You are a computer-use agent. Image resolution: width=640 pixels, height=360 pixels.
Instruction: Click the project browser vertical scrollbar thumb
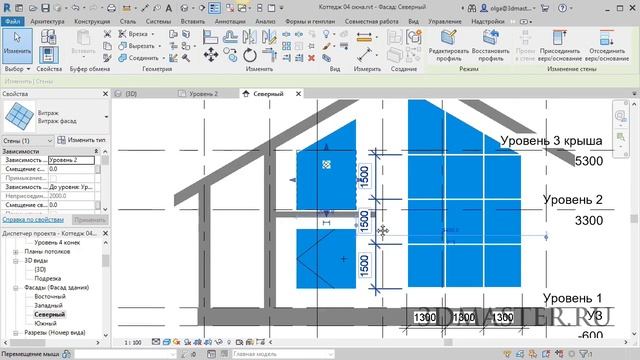tap(105, 260)
